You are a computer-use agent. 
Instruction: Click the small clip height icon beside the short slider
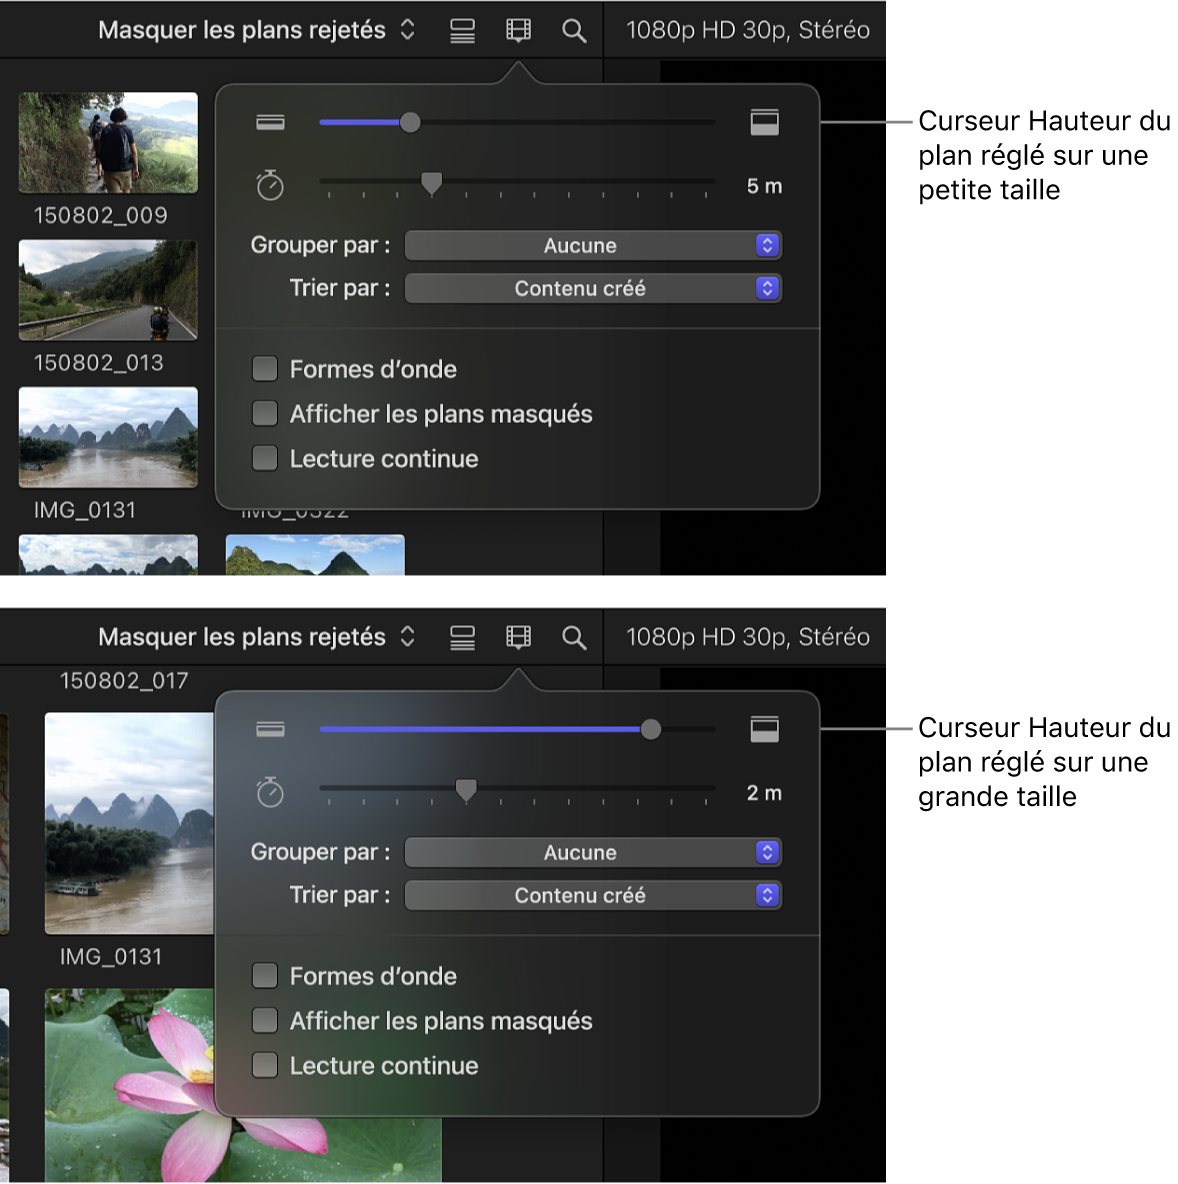pyautogui.click(x=270, y=123)
